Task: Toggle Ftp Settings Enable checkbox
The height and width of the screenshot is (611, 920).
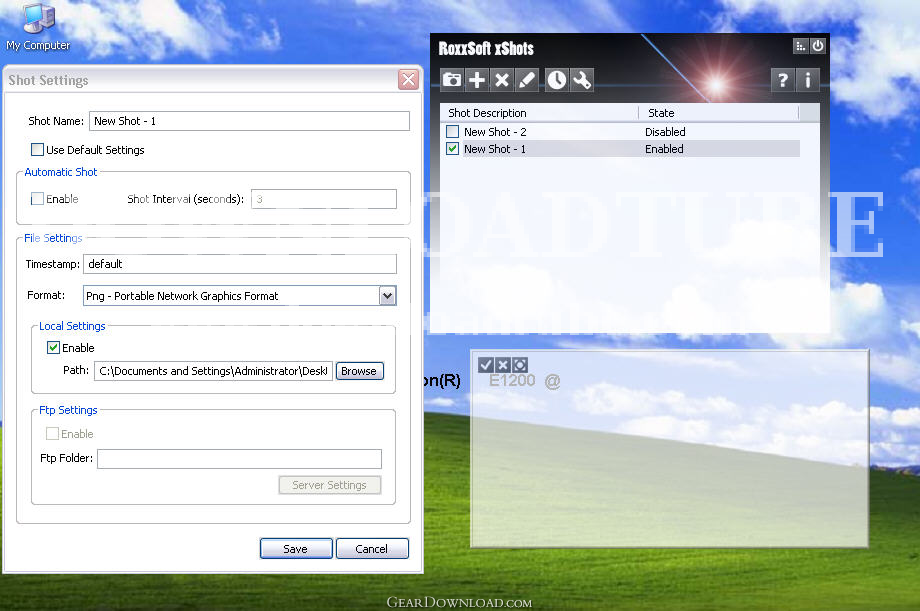Action: pos(52,434)
